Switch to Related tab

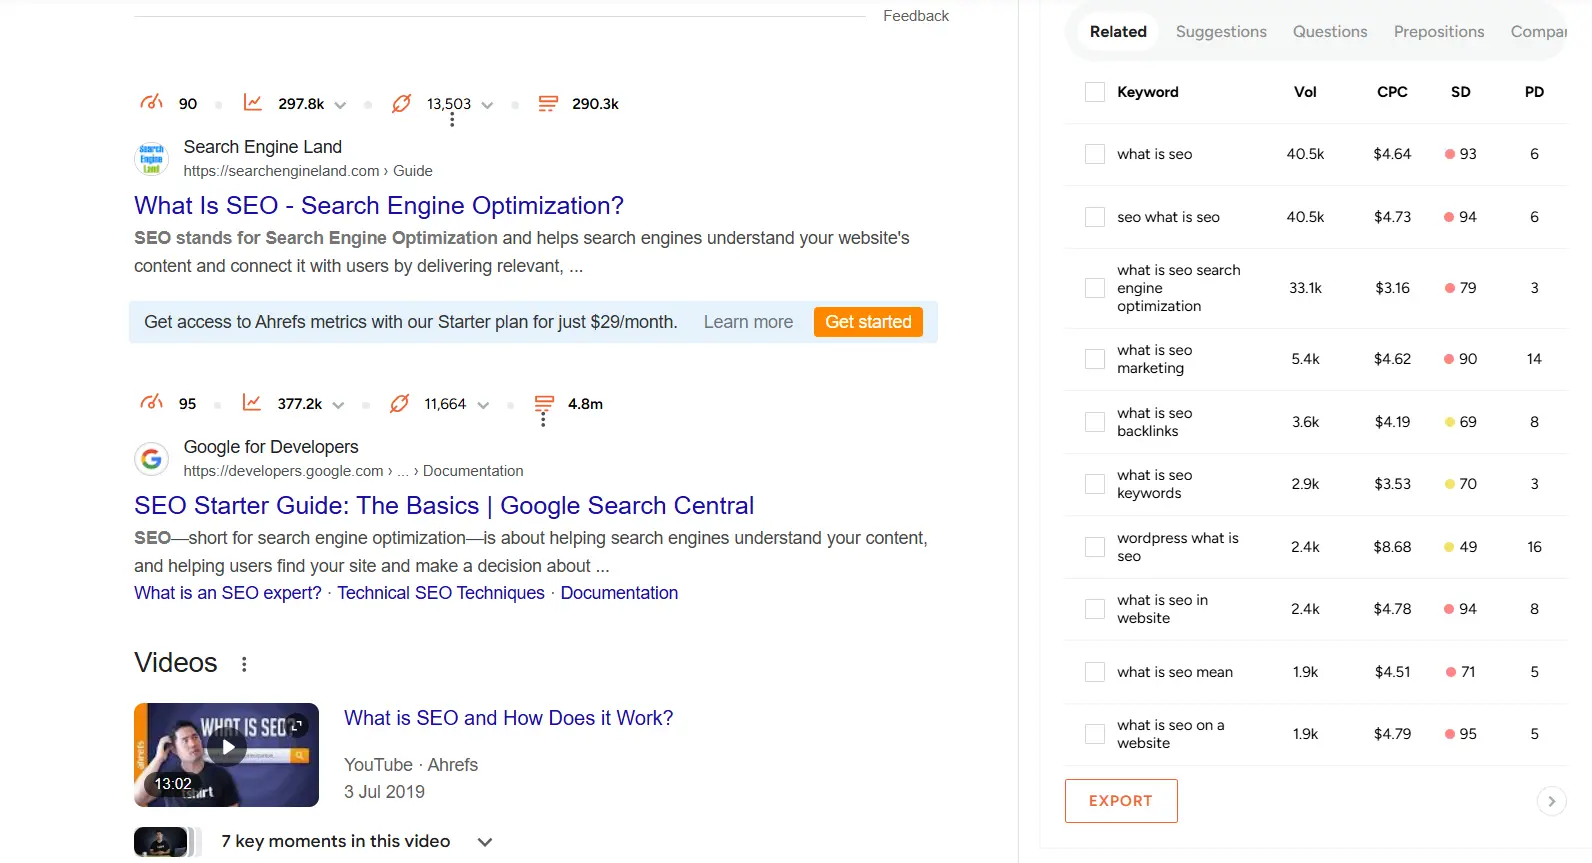click(1118, 32)
